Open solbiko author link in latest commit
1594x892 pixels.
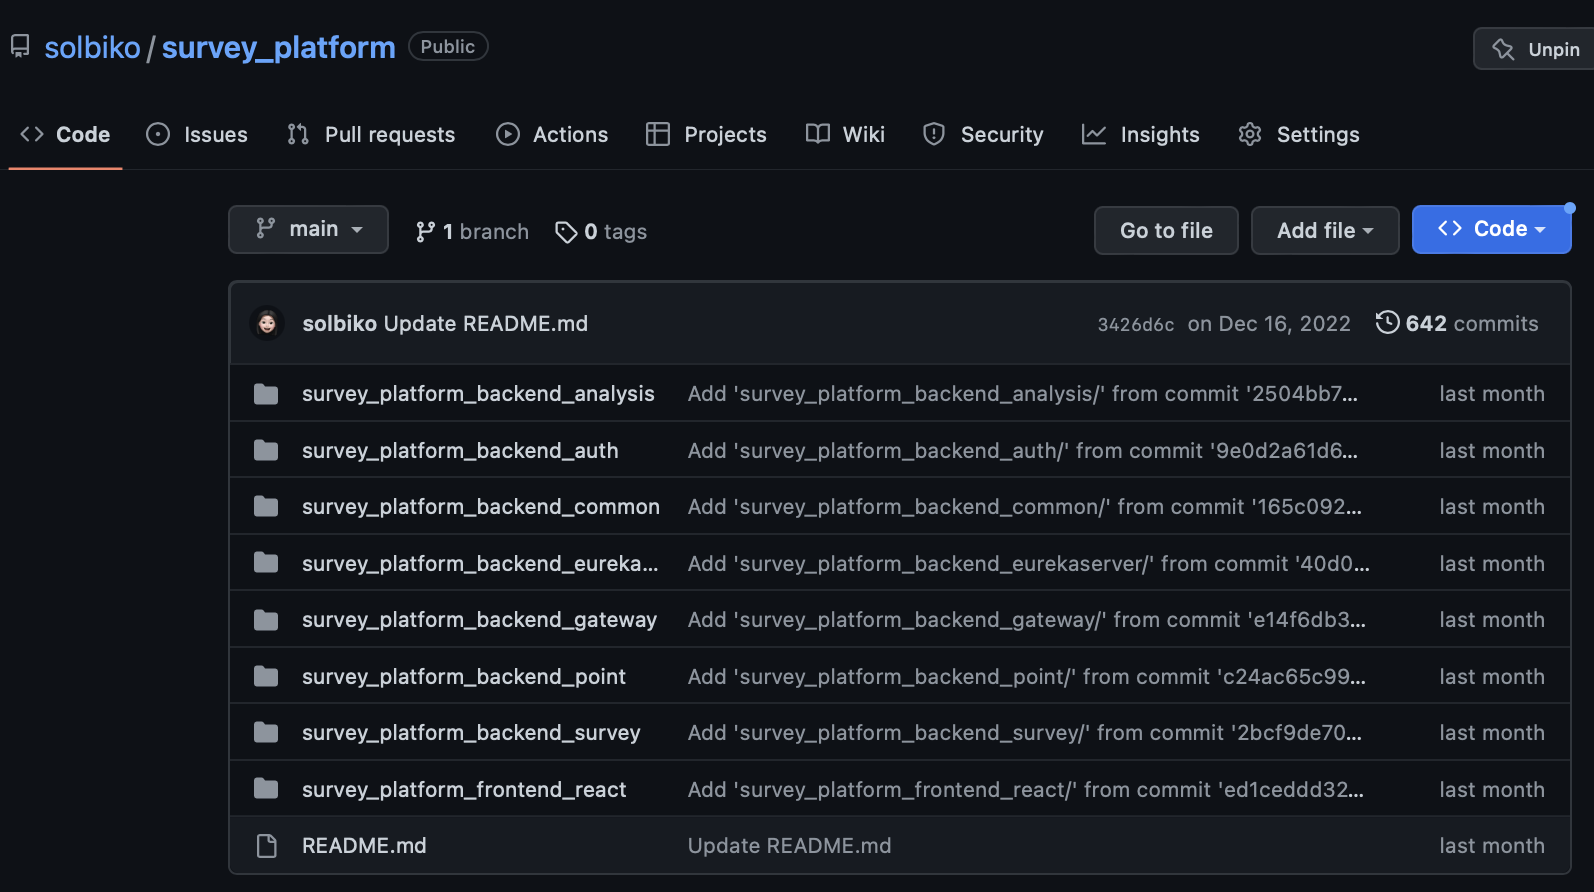coord(339,324)
